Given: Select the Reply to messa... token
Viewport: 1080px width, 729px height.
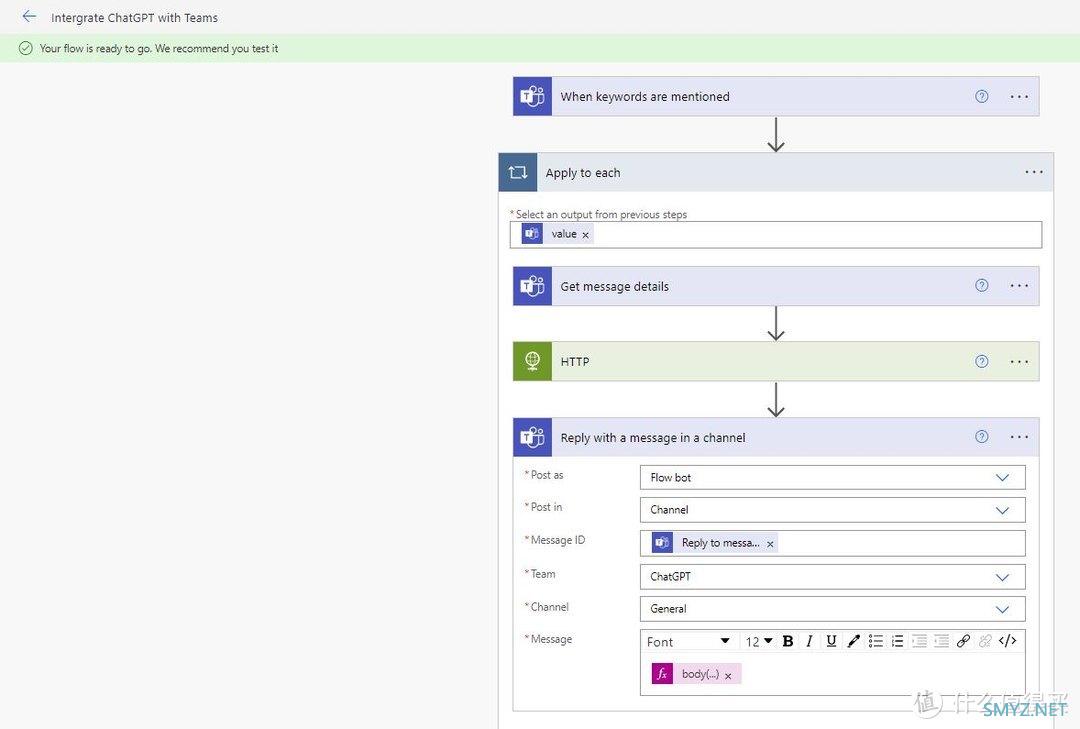Looking at the screenshot, I should click(x=714, y=543).
